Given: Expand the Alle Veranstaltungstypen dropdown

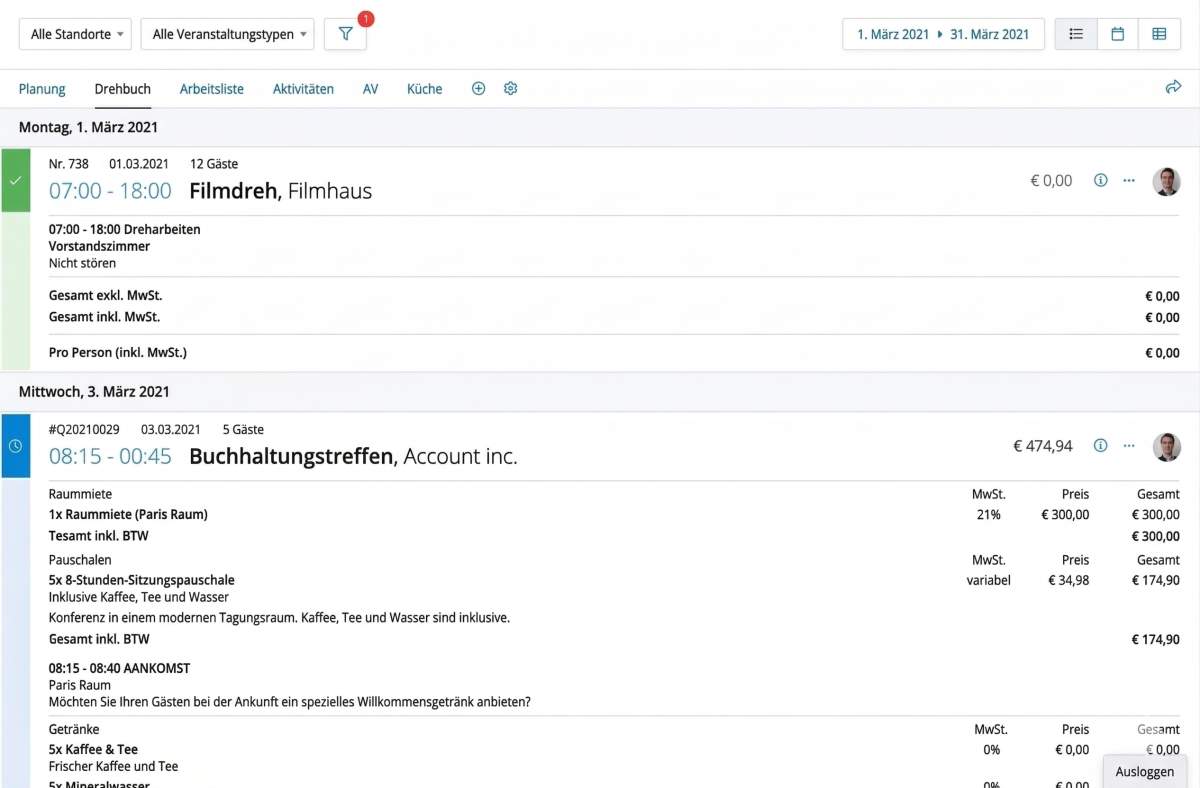Looking at the screenshot, I should (x=227, y=34).
